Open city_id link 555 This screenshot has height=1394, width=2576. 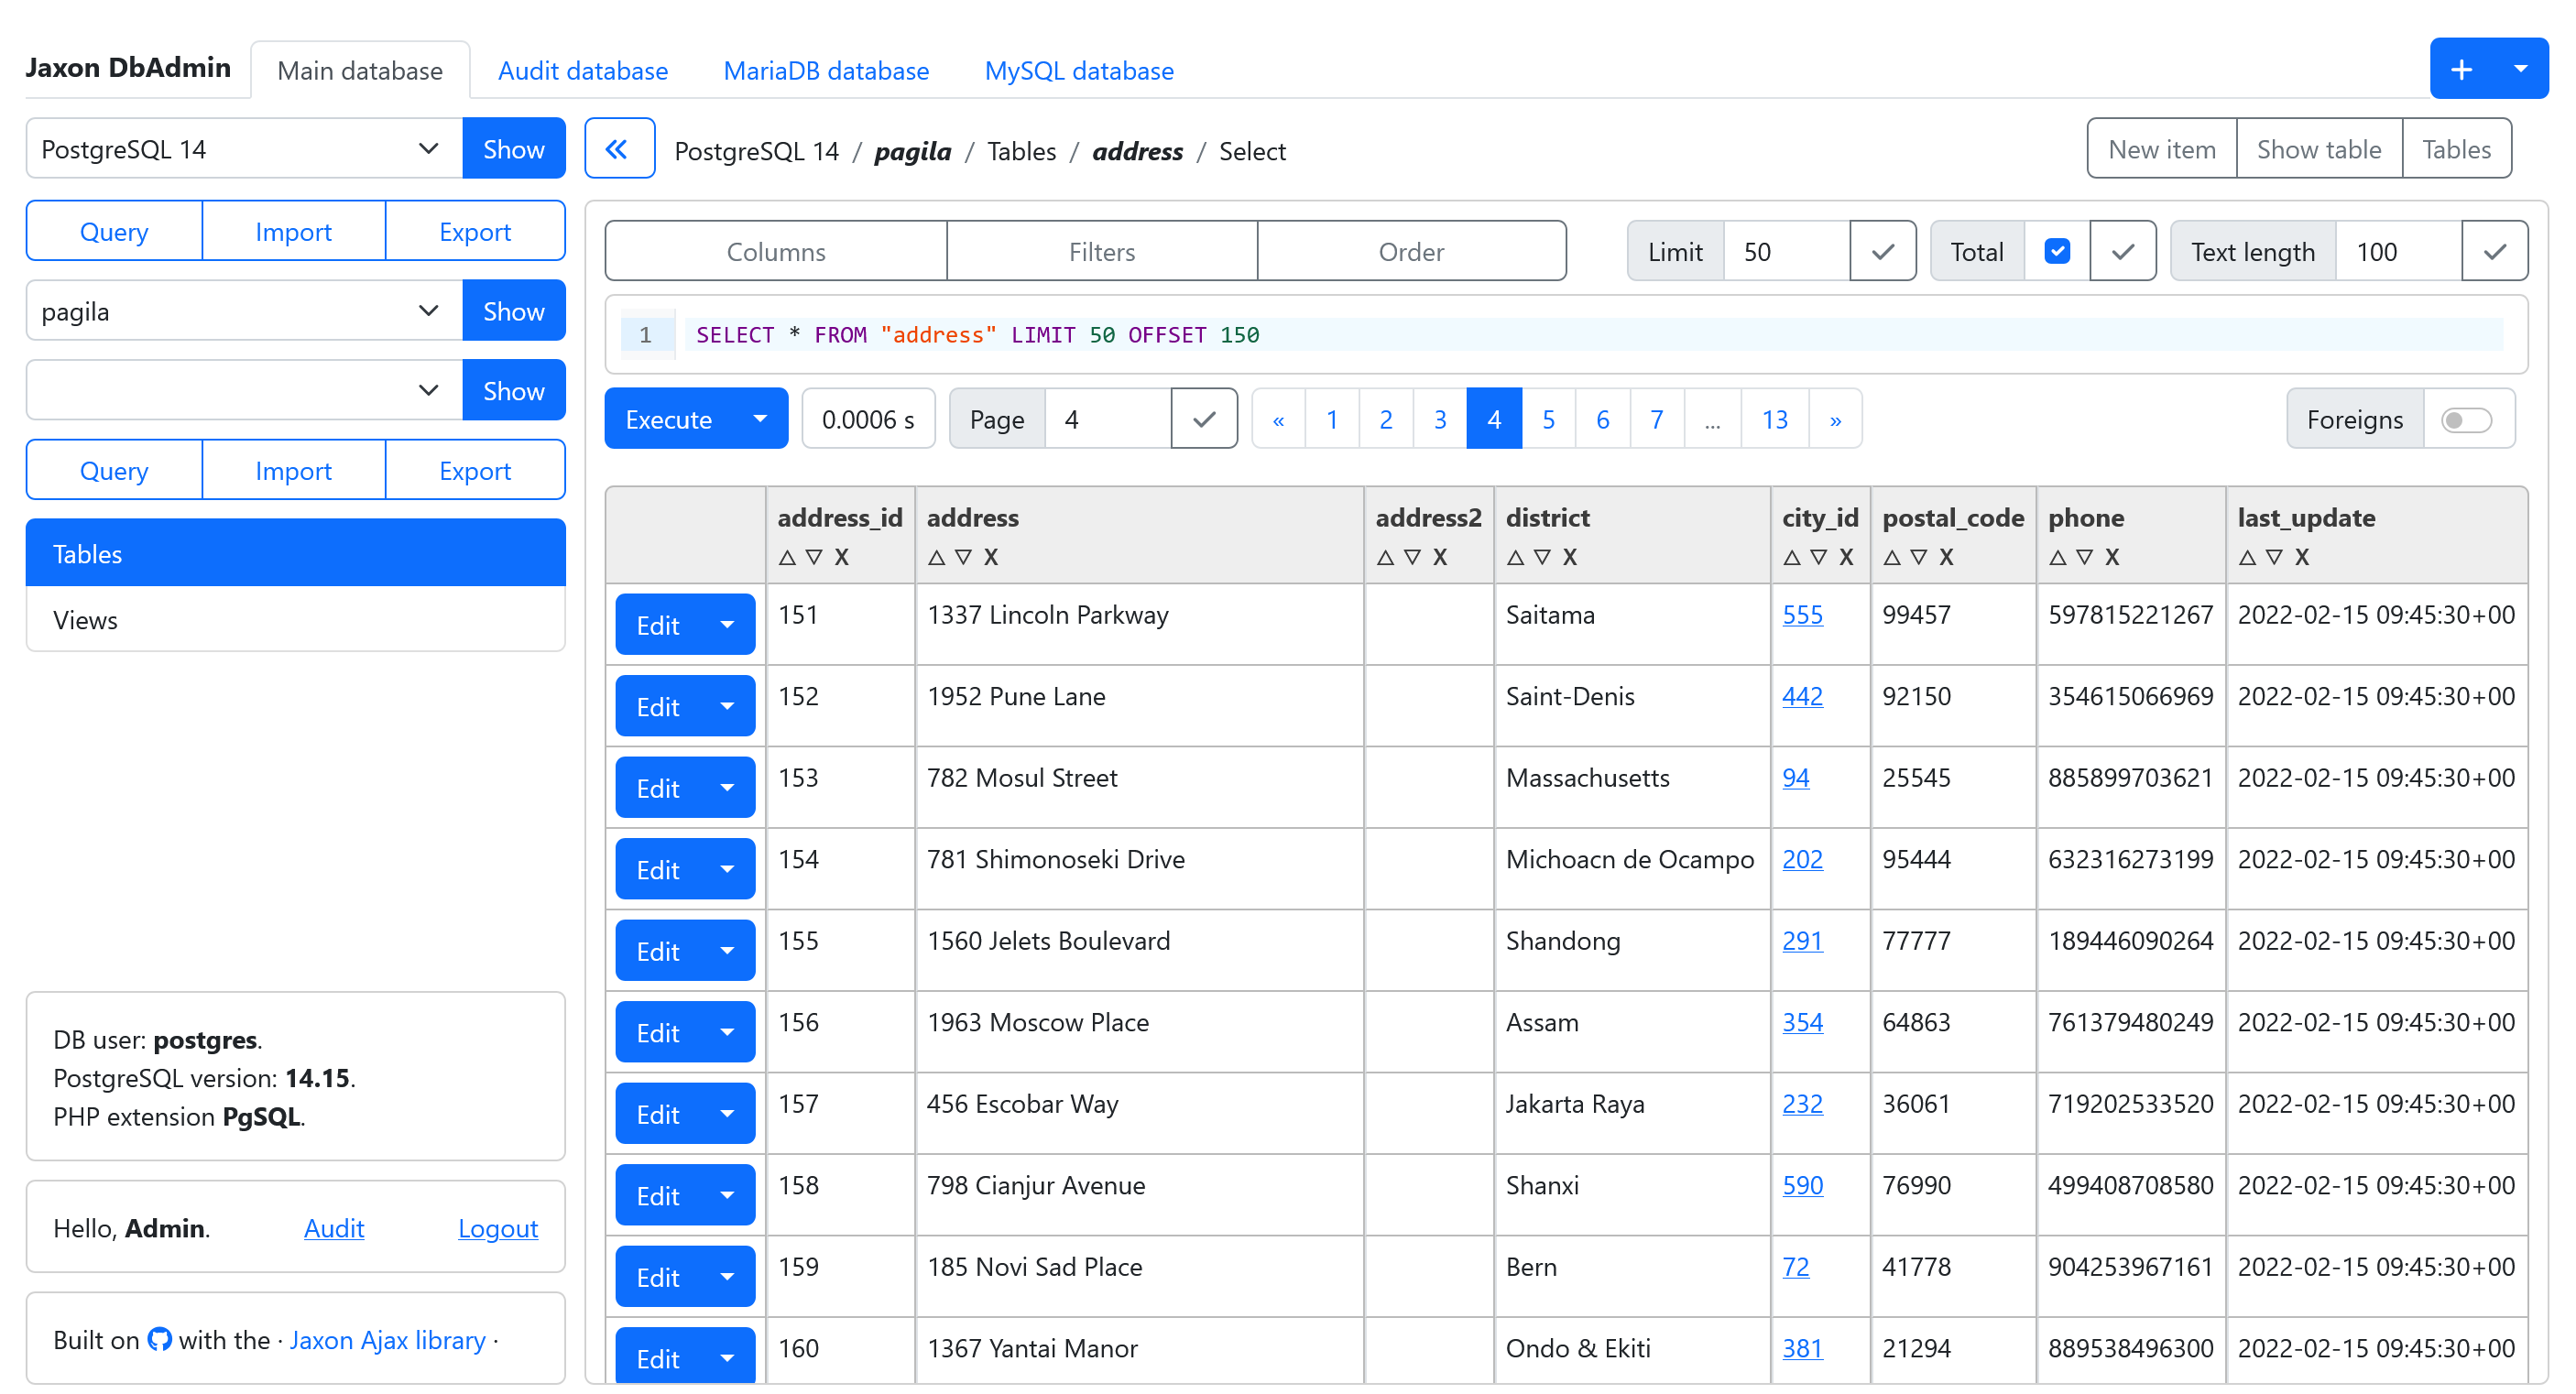(x=1802, y=614)
